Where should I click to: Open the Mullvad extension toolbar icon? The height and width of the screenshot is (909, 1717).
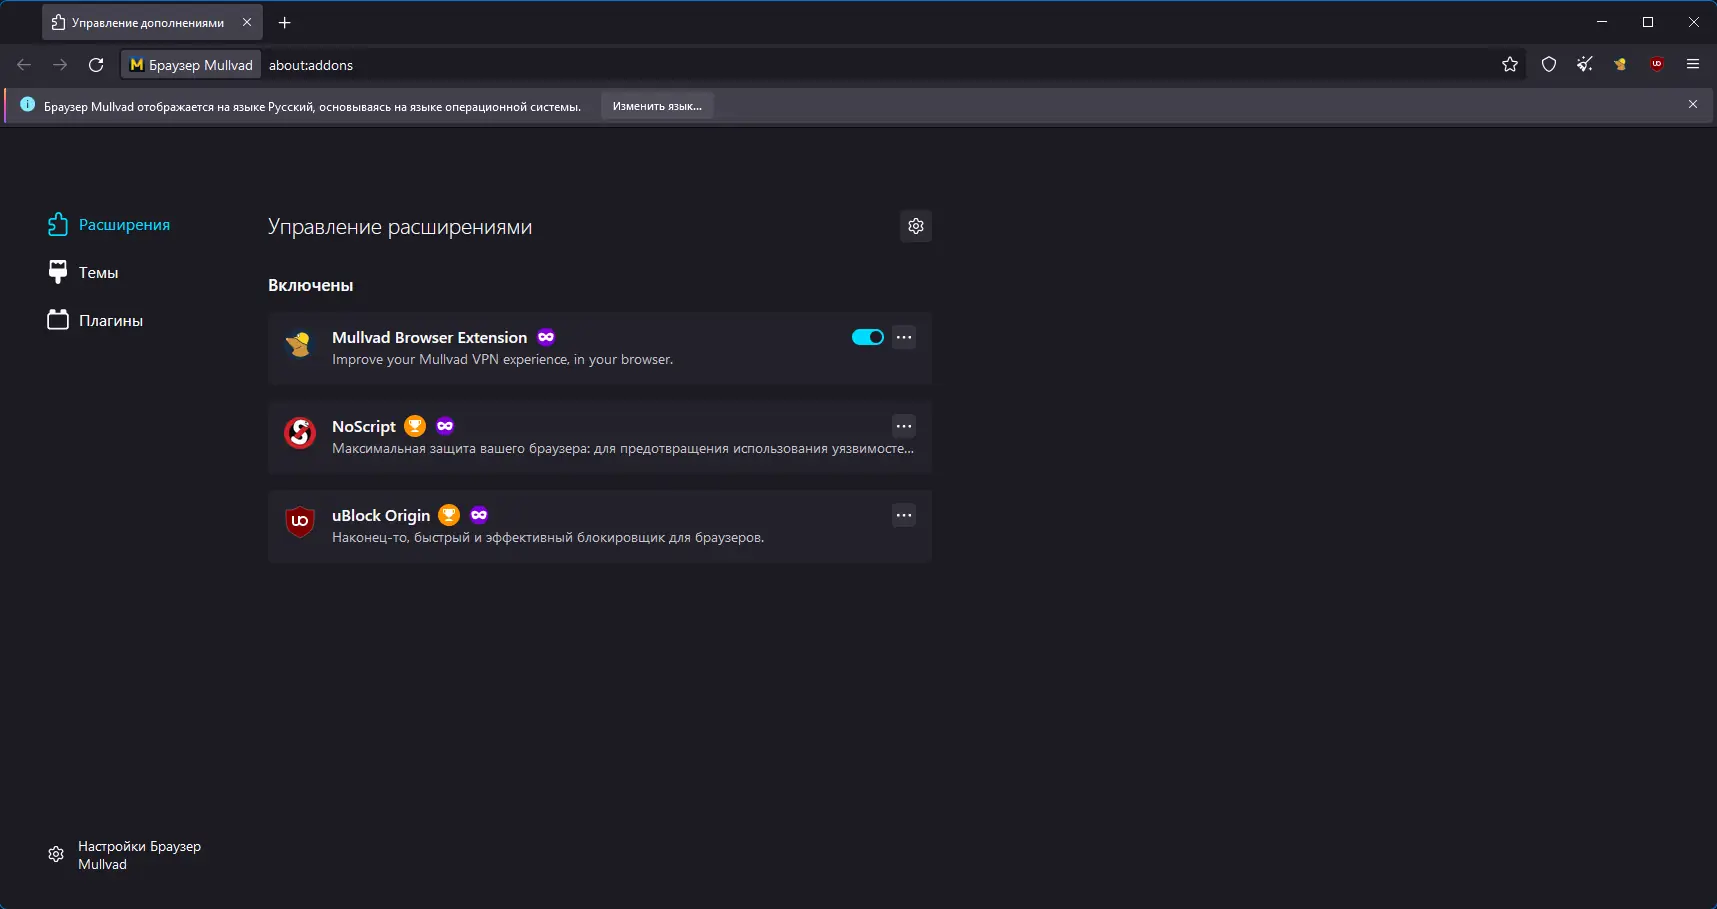click(1621, 65)
